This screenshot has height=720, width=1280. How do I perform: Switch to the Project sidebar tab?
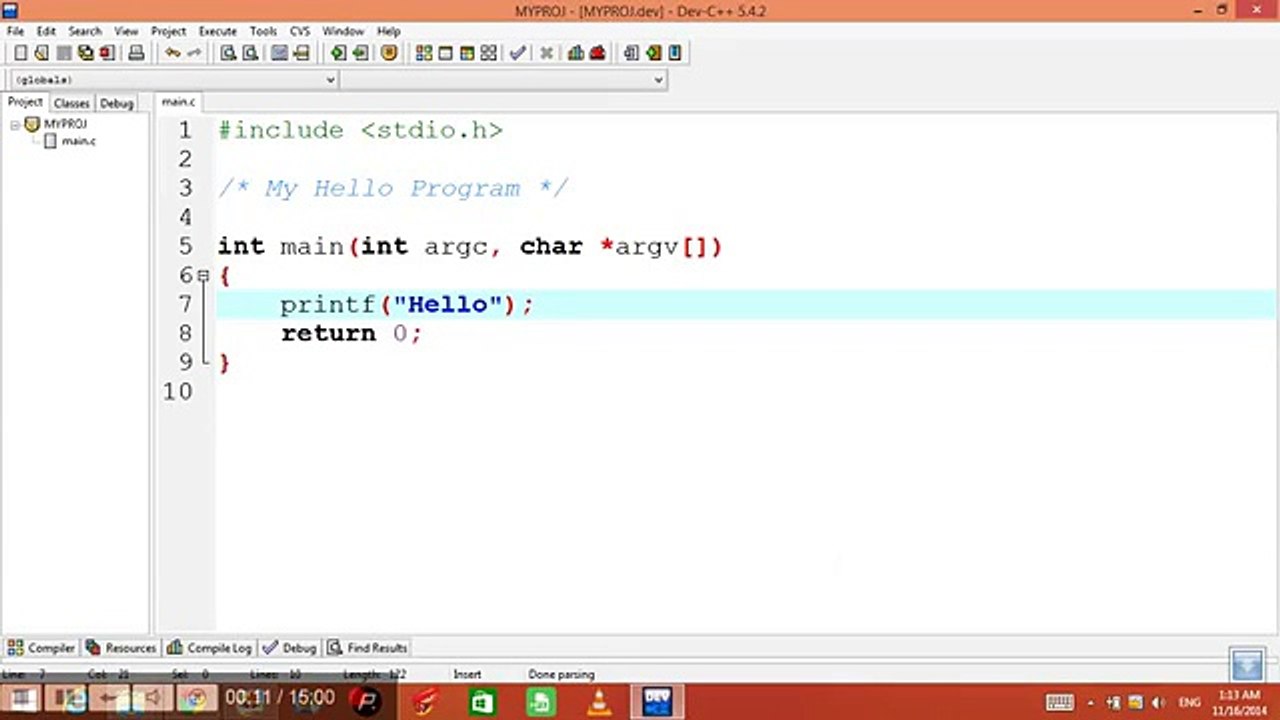25,102
